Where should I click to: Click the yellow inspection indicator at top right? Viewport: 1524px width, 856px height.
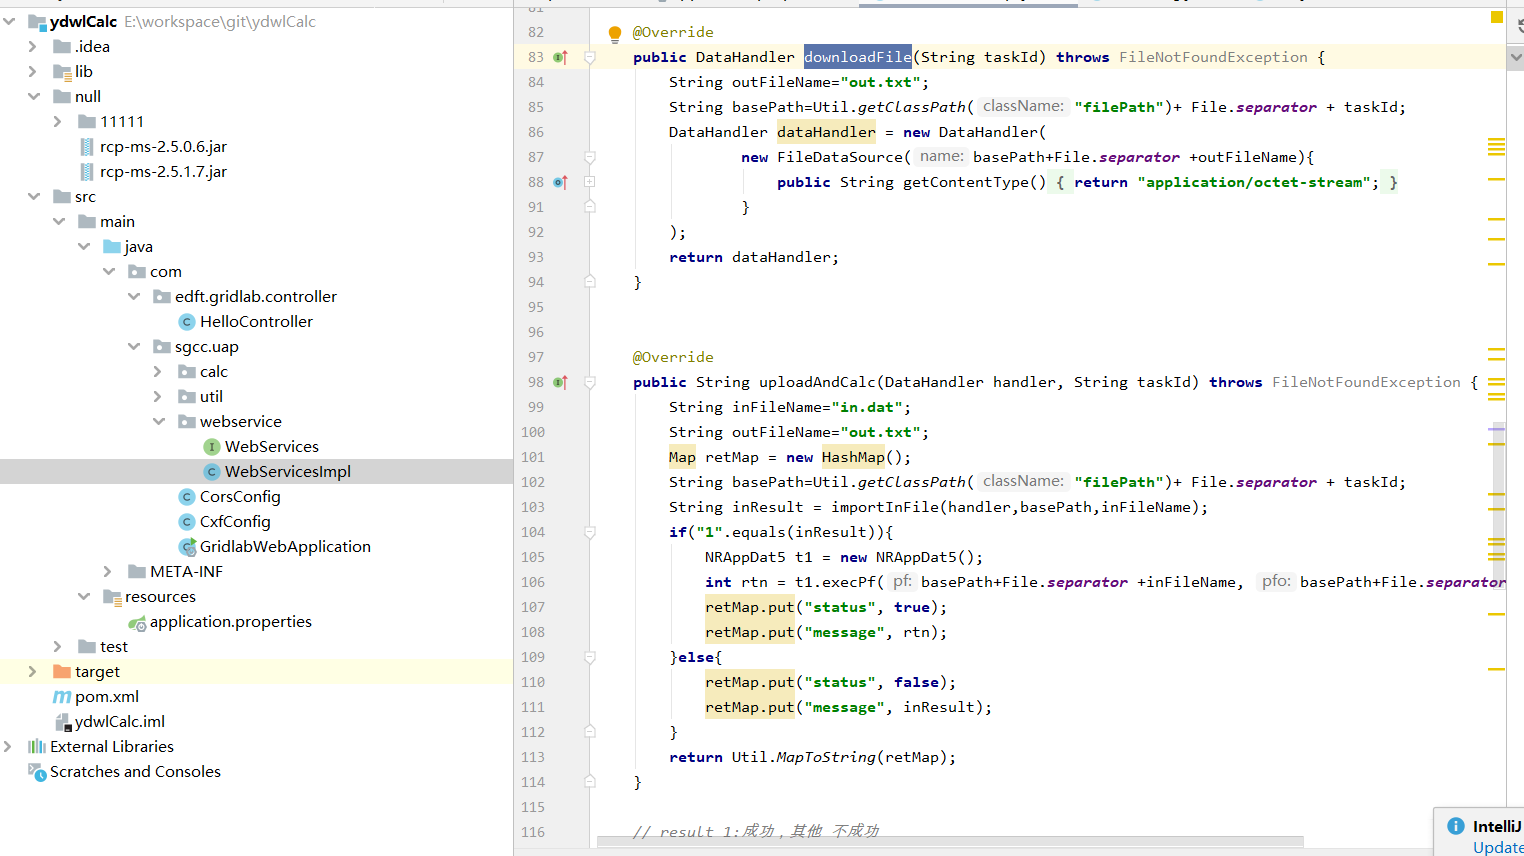click(x=1497, y=16)
